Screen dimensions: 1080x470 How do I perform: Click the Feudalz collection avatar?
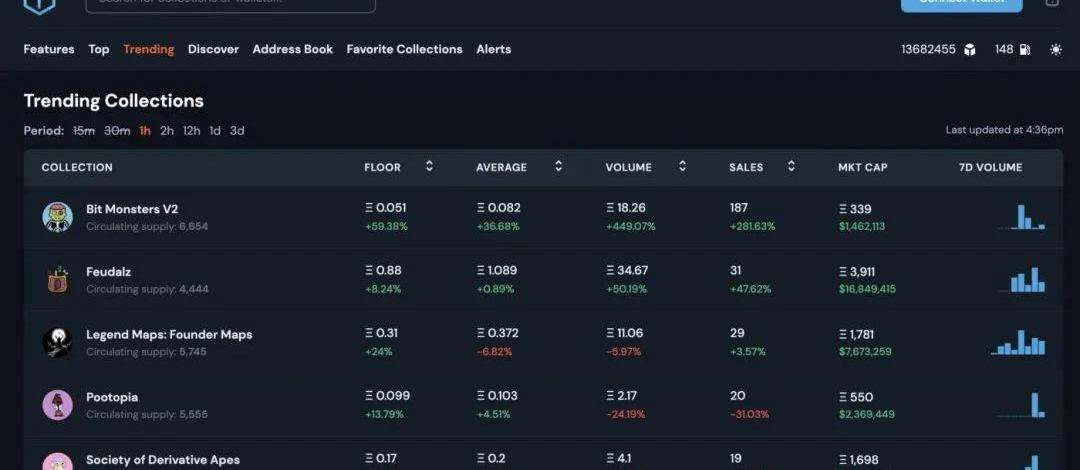[57, 280]
